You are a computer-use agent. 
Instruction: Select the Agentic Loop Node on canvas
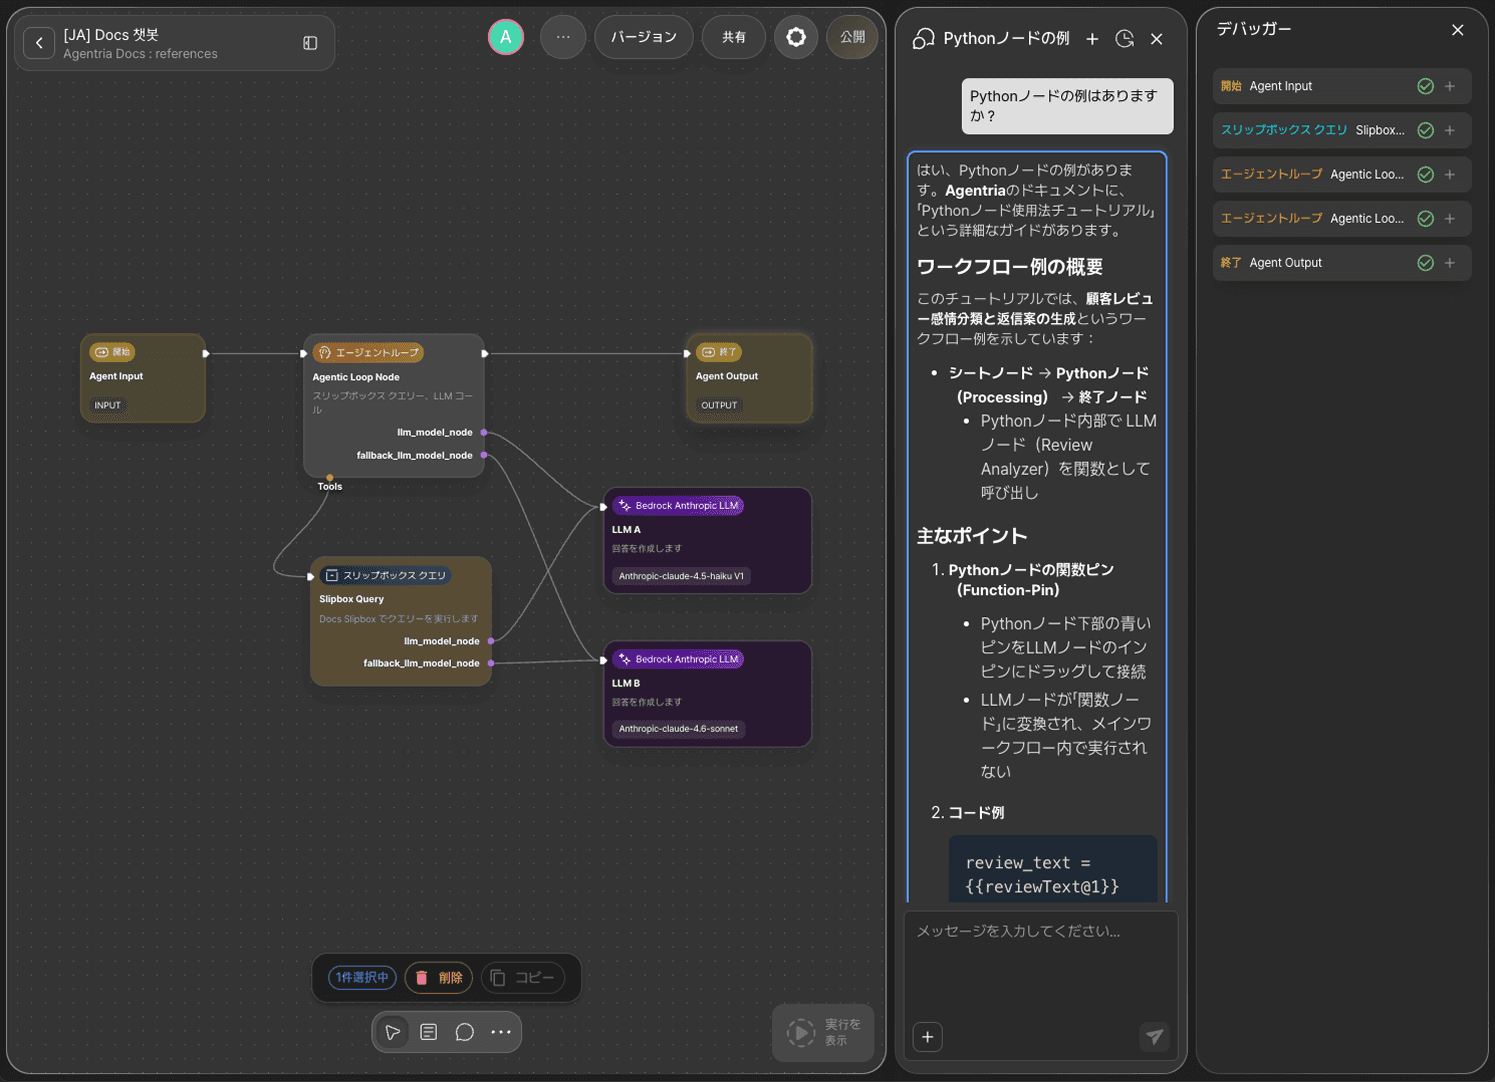[394, 405]
